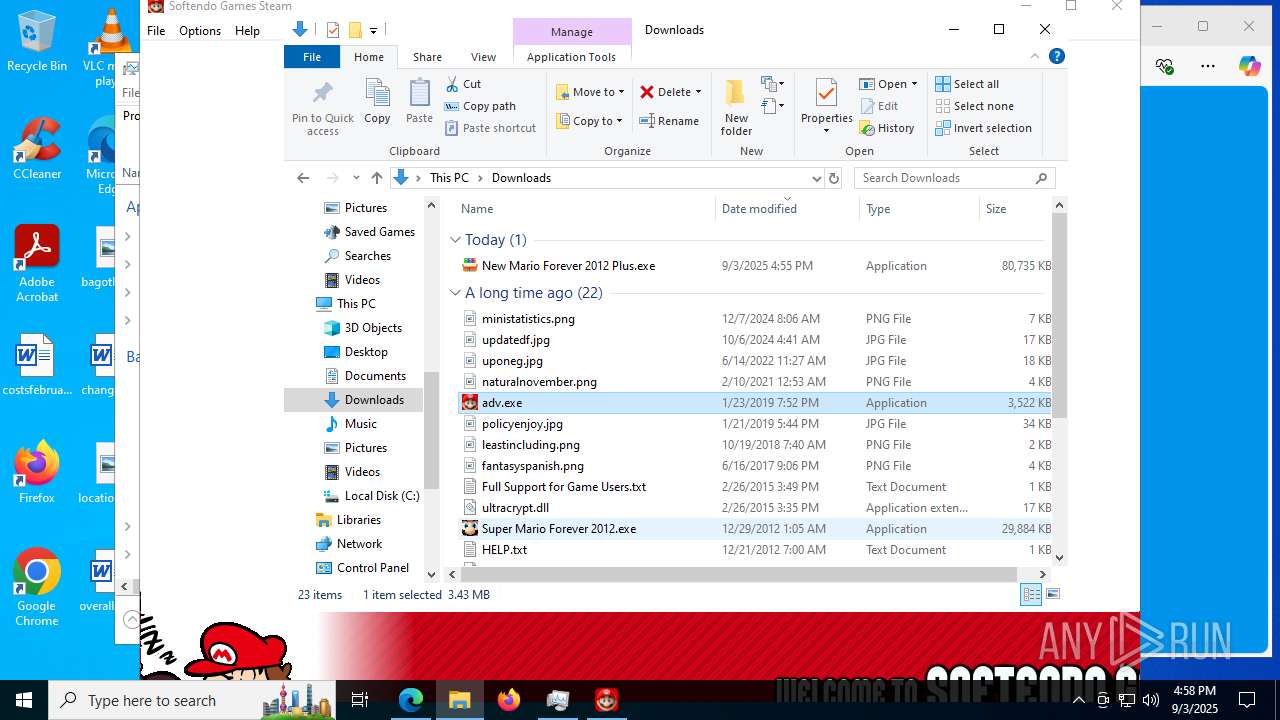This screenshot has height=720, width=1280.
Task: Rename the selected file
Action: (669, 121)
